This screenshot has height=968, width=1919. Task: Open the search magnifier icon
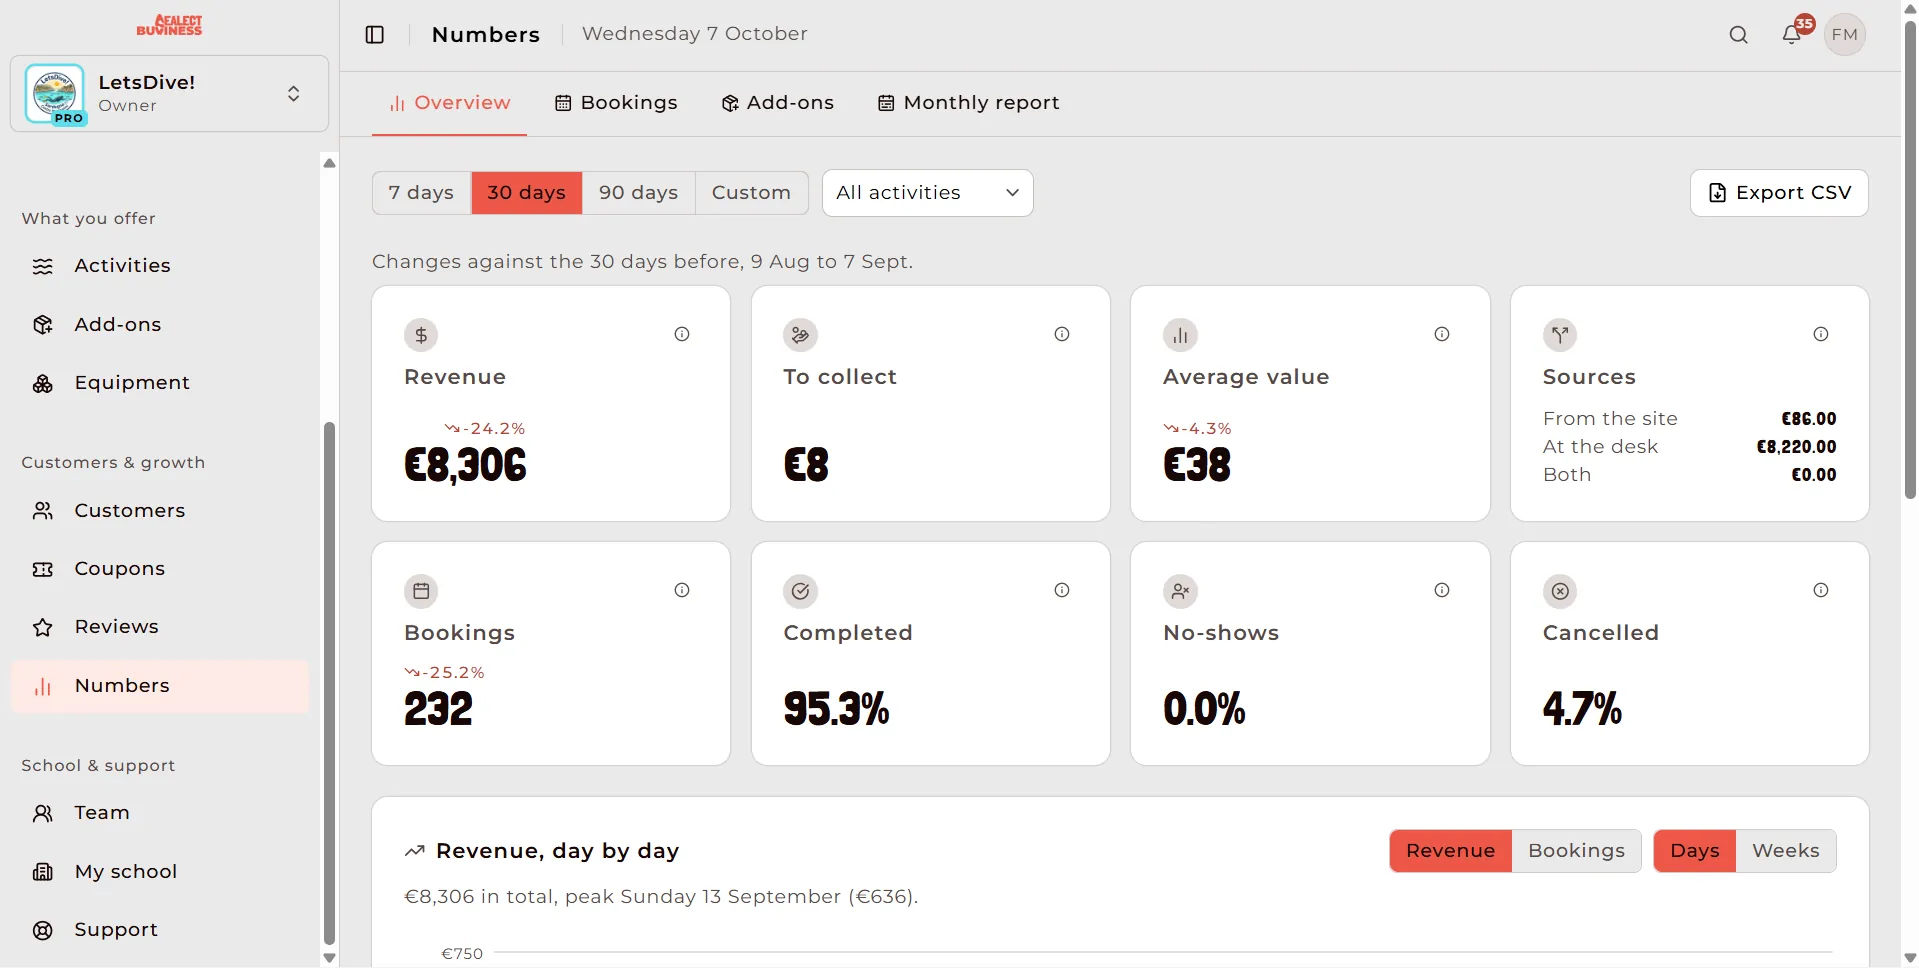click(x=1739, y=35)
